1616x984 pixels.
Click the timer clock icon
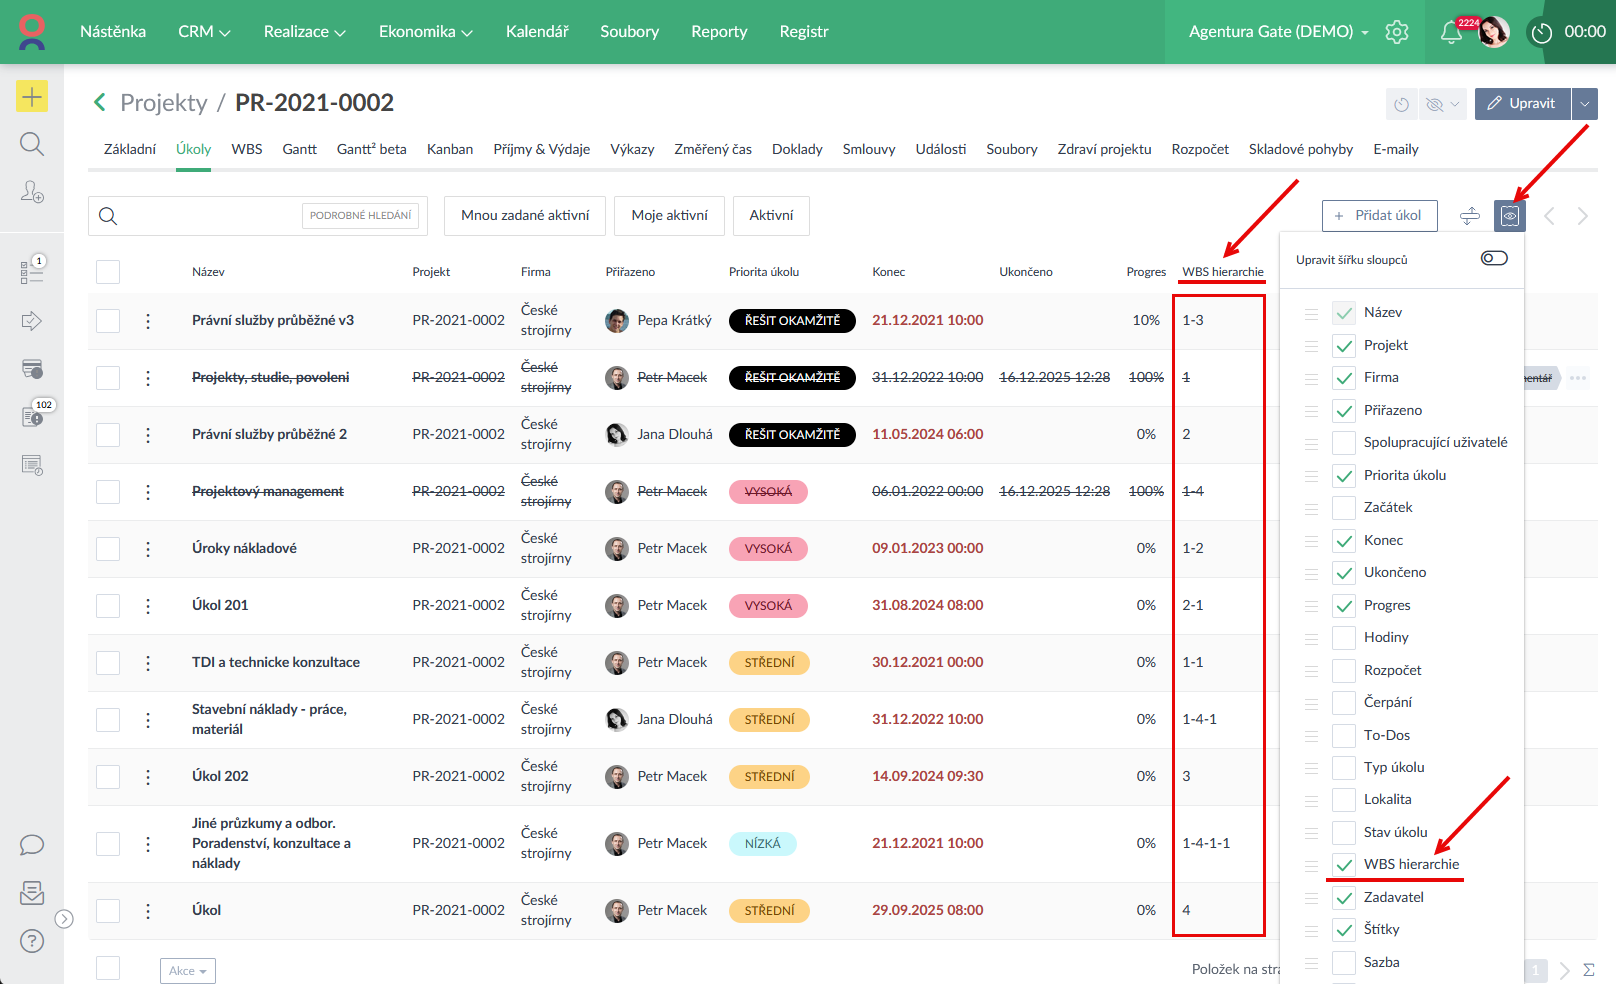coord(1542,33)
